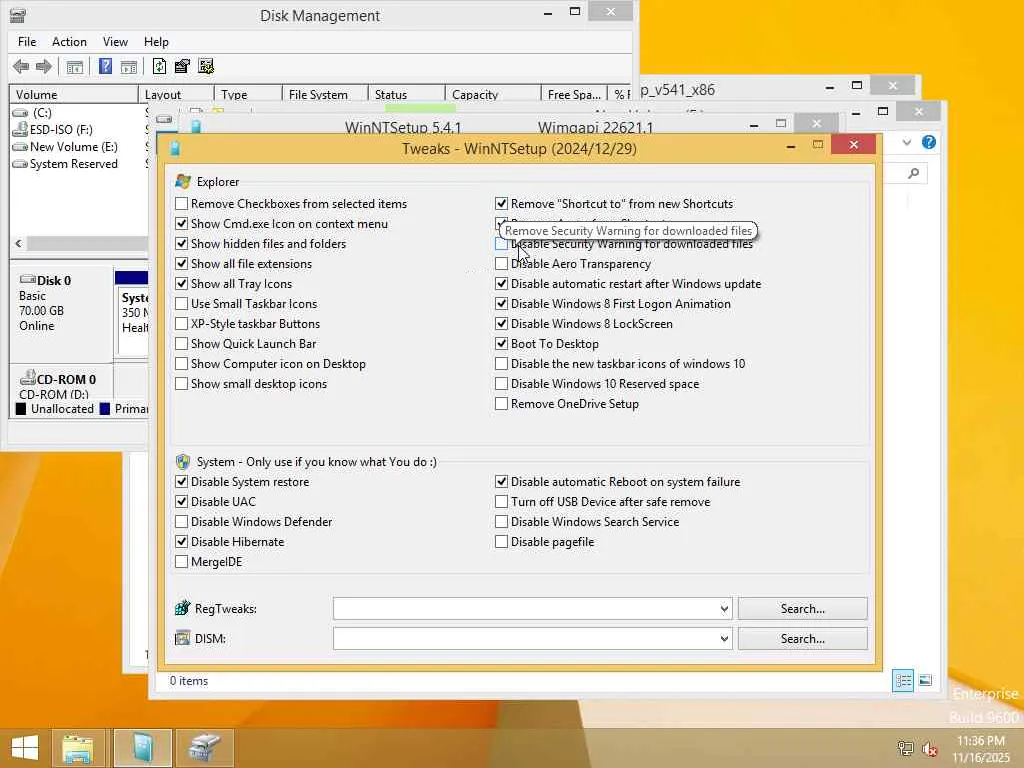This screenshot has height=768, width=1024.
Task: Click the System section shield icon
Action: tap(183, 462)
